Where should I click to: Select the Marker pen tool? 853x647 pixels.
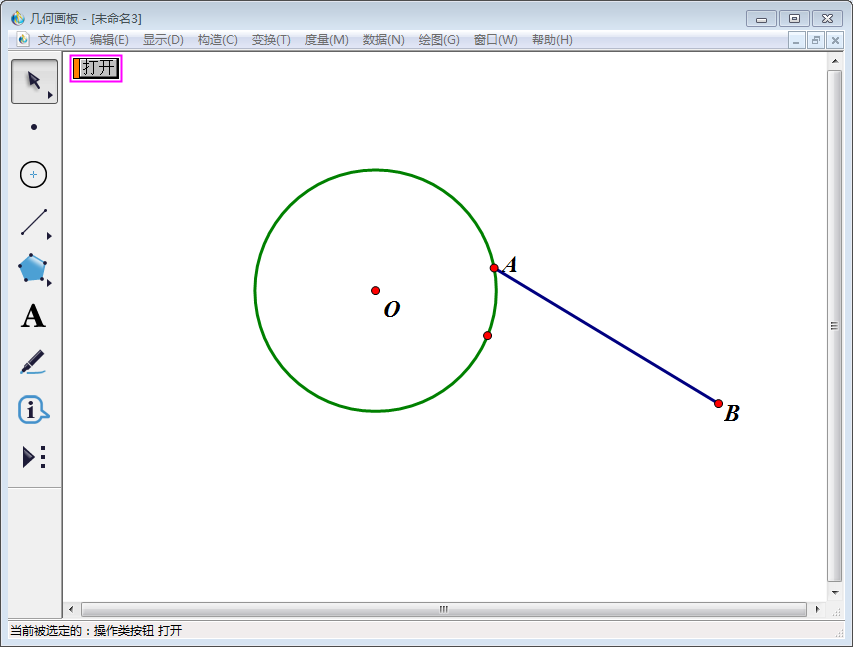click(33, 362)
